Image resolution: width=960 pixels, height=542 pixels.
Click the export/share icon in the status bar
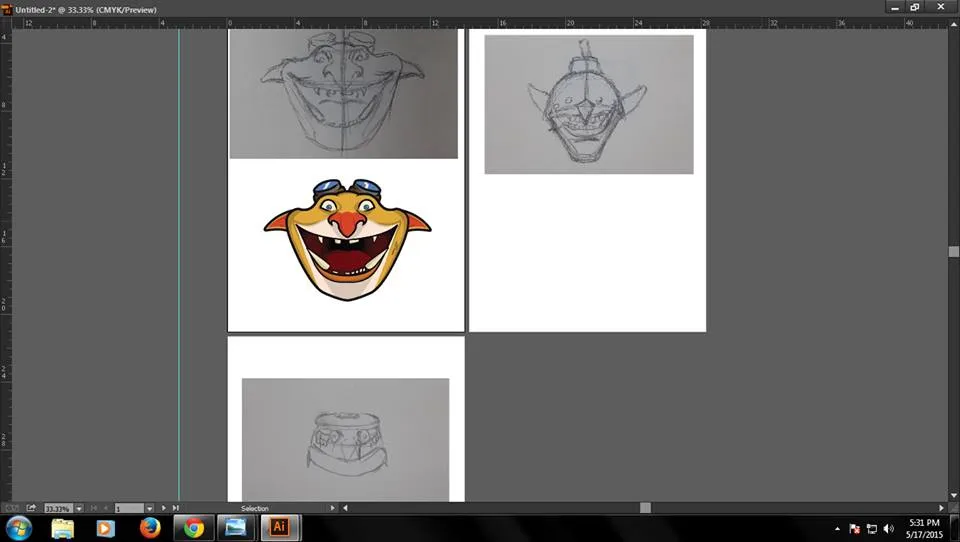(x=31, y=508)
